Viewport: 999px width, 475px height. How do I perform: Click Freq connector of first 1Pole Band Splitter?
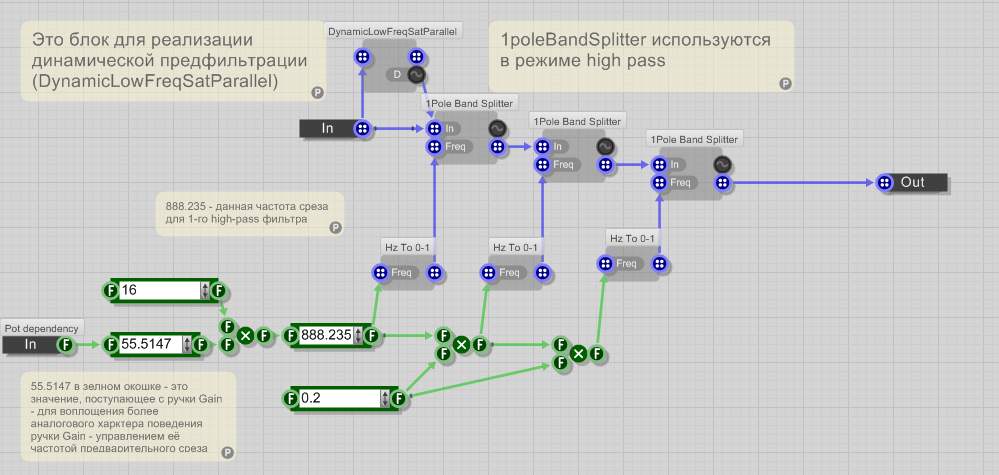click(x=434, y=147)
